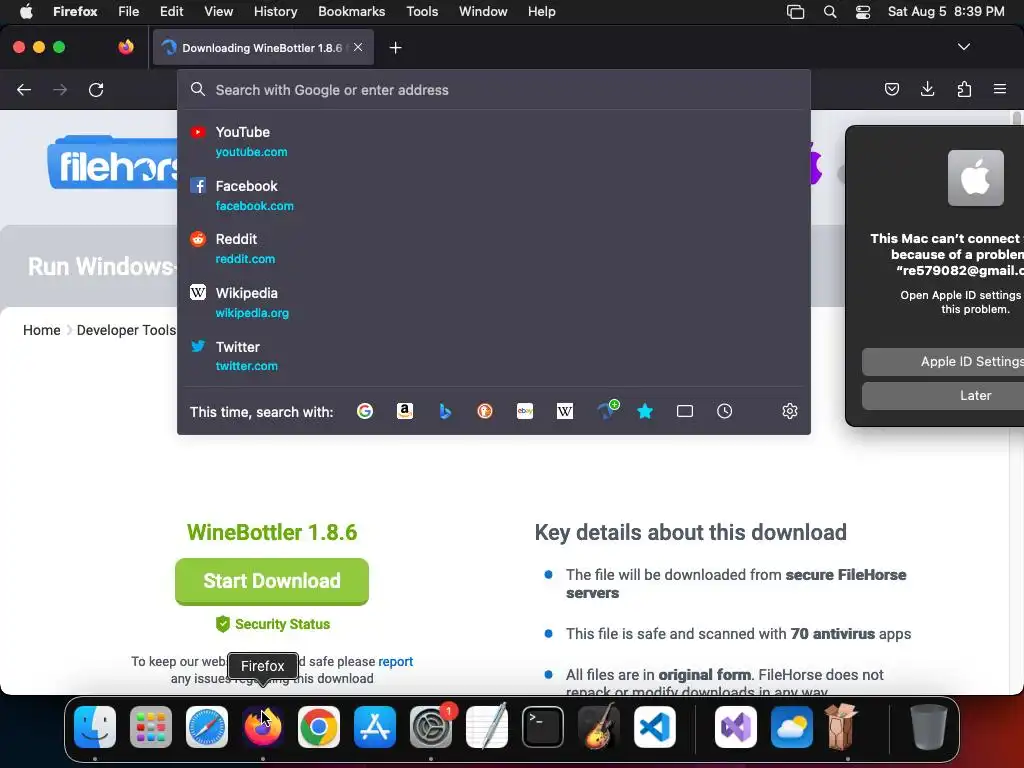
Task: Open Developer Tools breadcrumb
Action: point(126,330)
